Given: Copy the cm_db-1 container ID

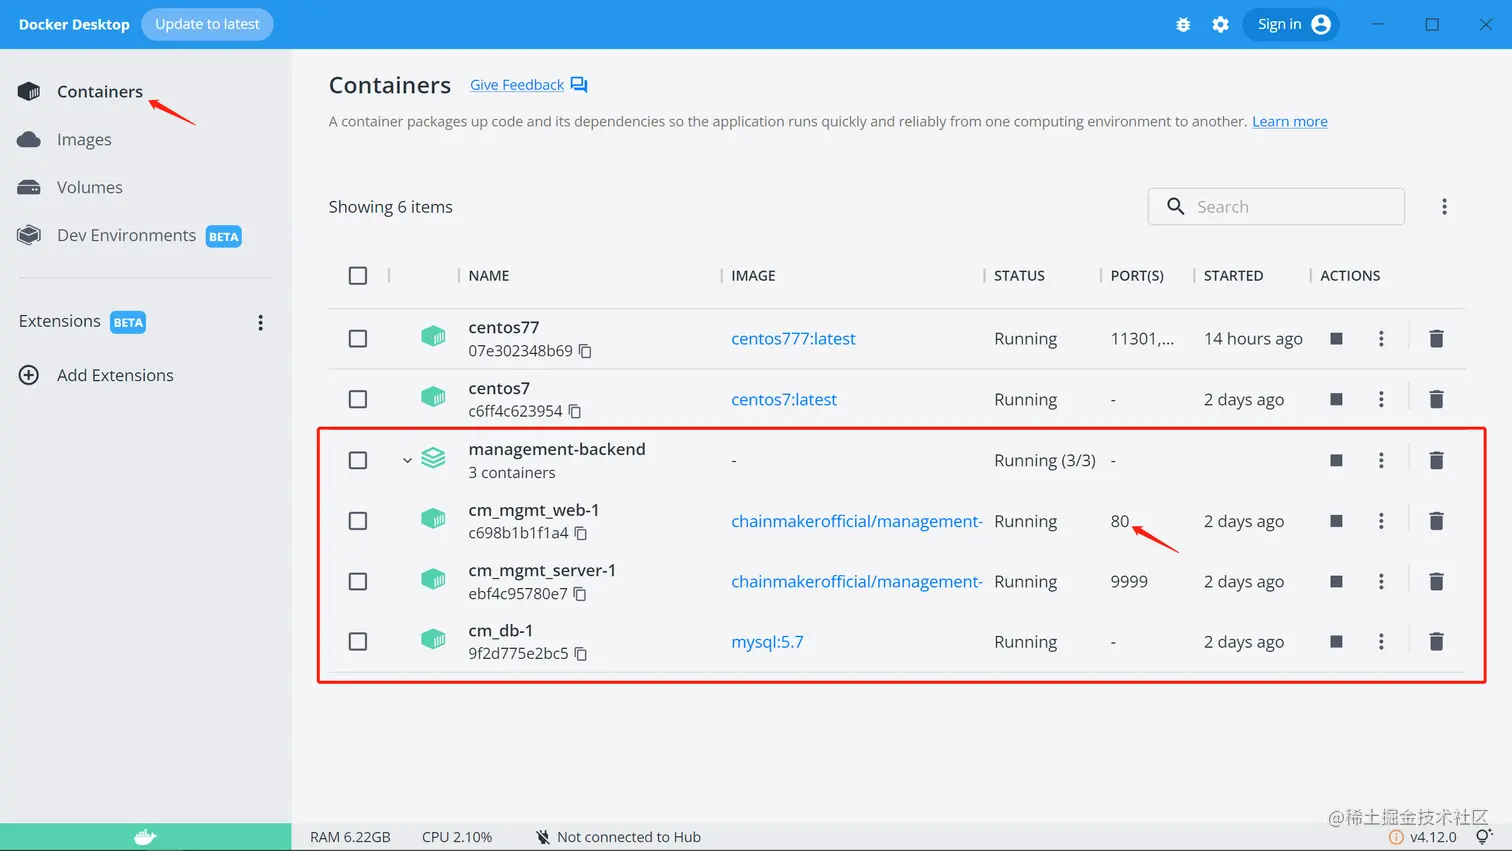Looking at the screenshot, I should click(x=581, y=654).
